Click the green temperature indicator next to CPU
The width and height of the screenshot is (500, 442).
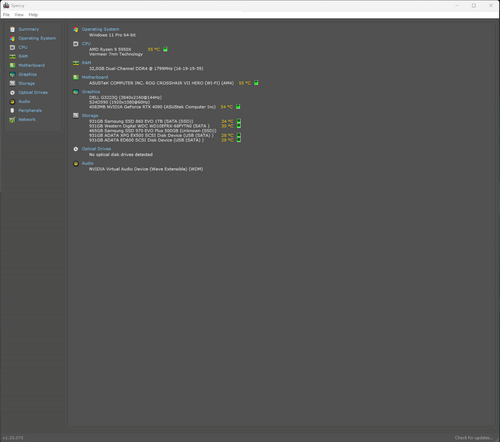pos(165,49)
